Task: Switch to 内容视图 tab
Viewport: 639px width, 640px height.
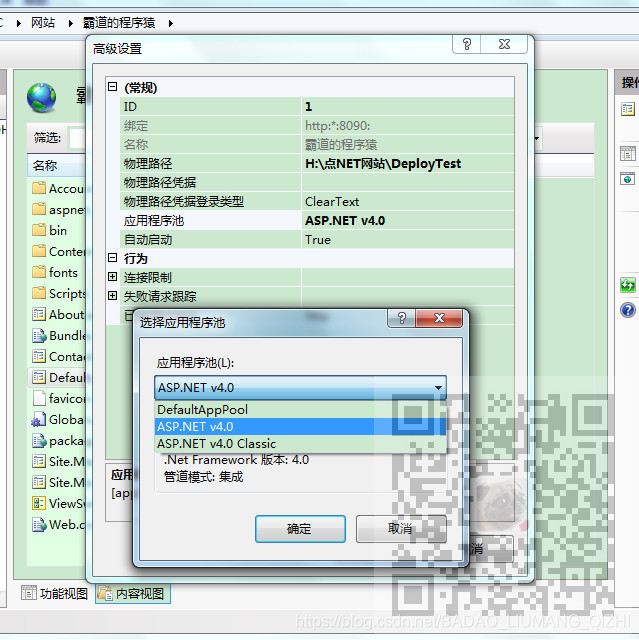Action: (133, 593)
